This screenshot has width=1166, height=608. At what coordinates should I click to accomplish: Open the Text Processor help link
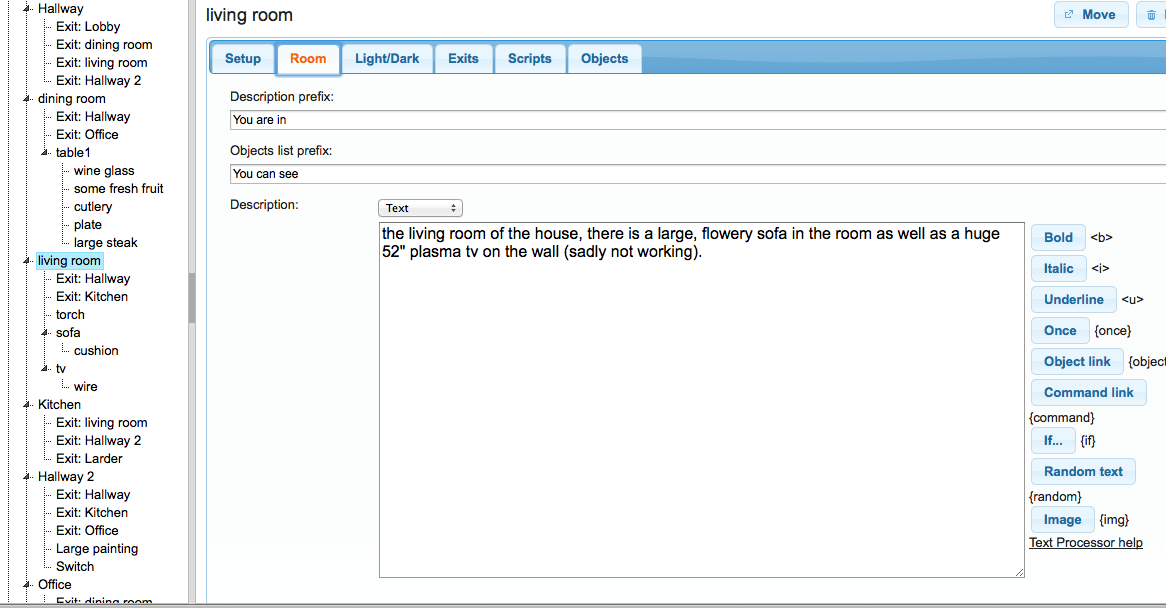tap(1085, 543)
